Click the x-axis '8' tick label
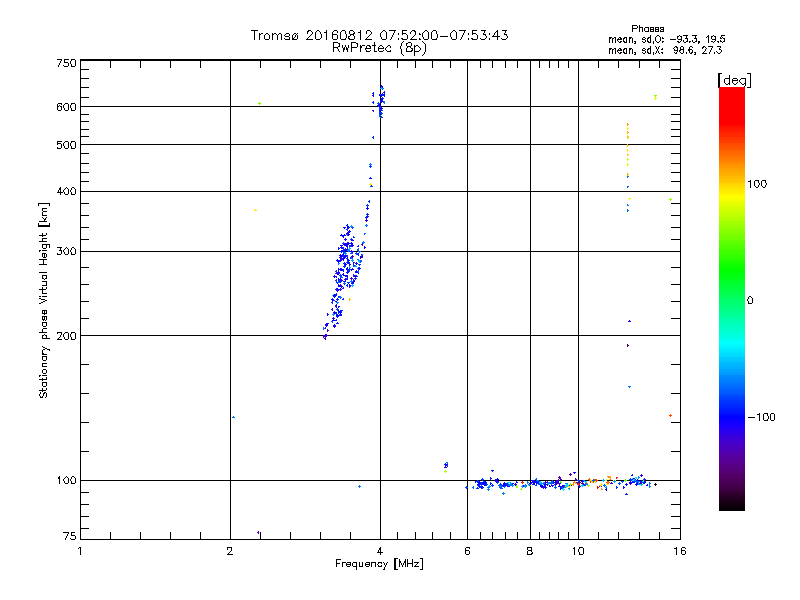 pos(530,551)
